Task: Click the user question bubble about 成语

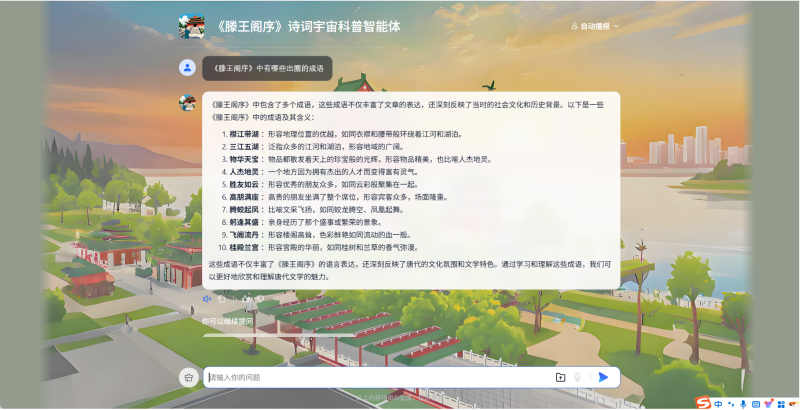Action: pyautogui.click(x=267, y=68)
